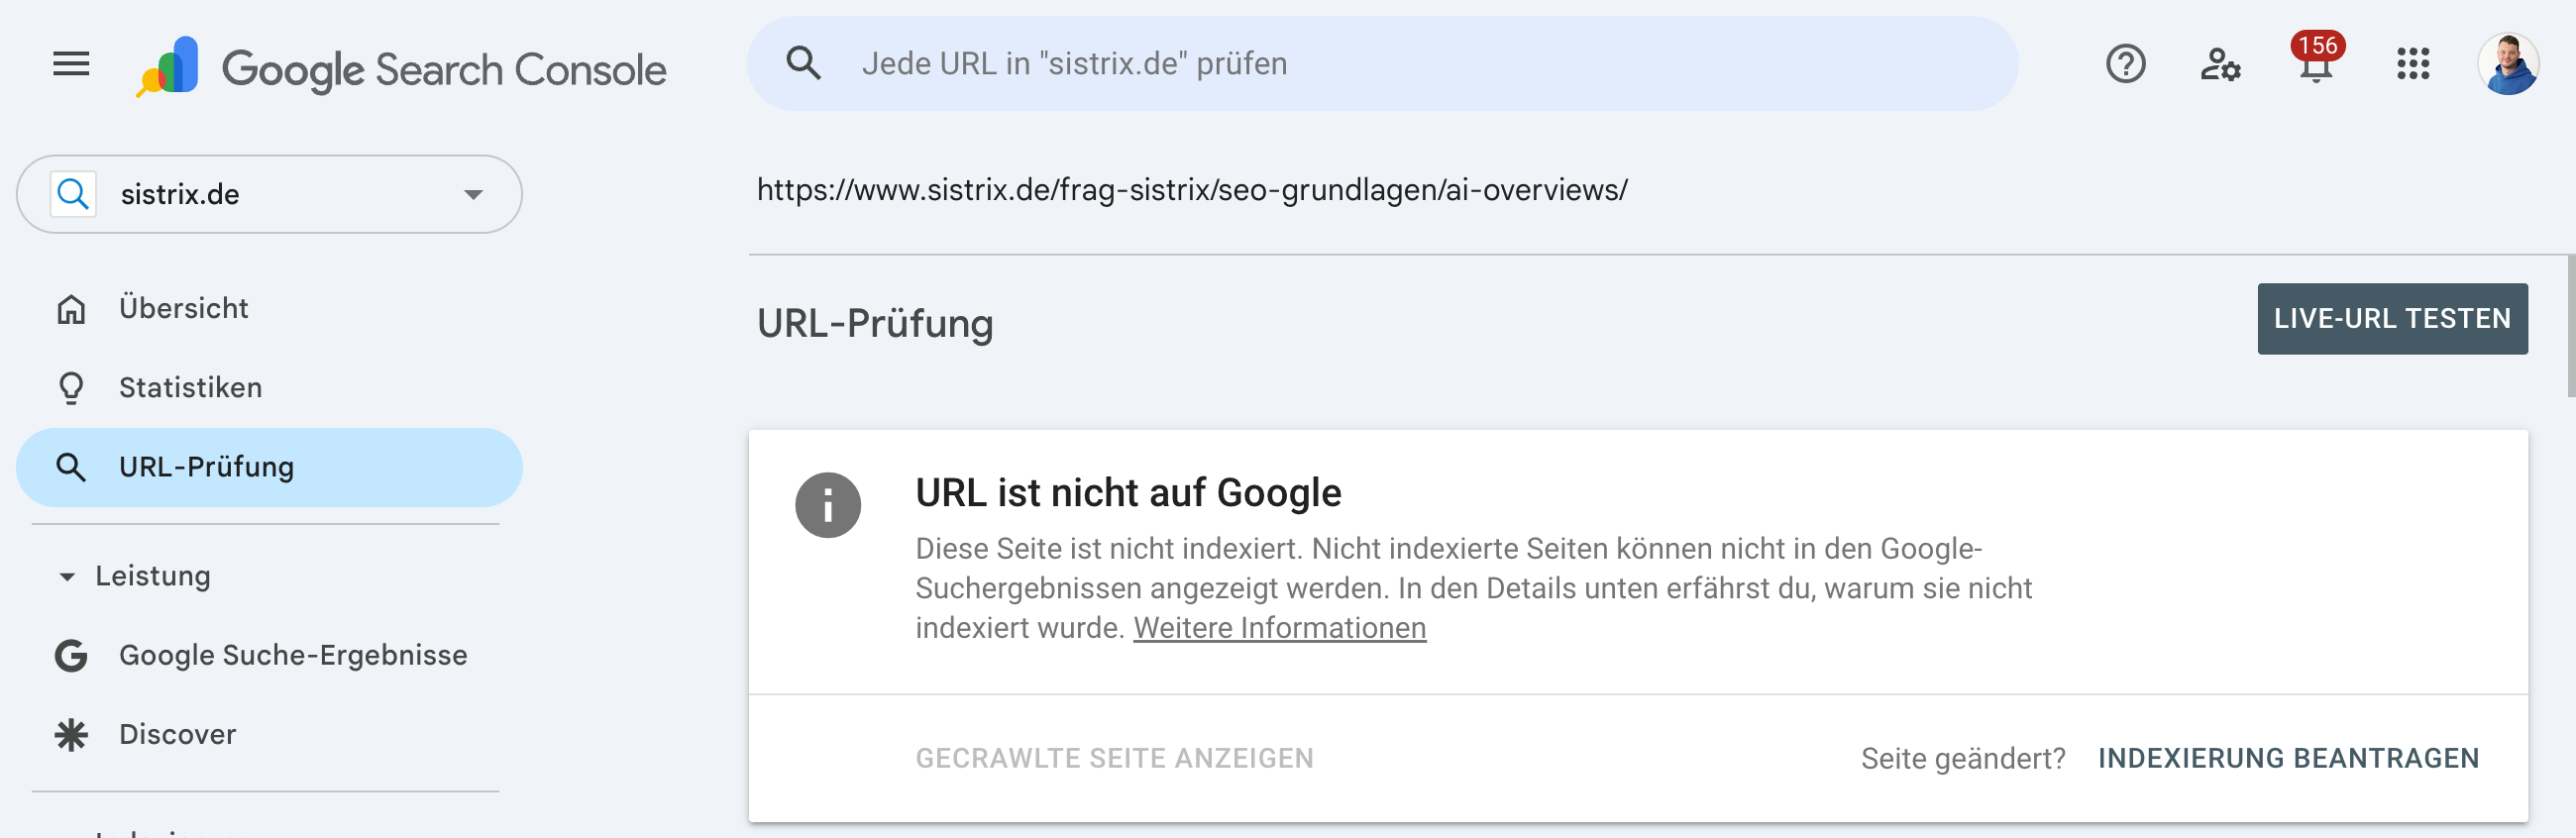Click the inspected sistrix.de URL text
The height and width of the screenshot is (838, 2576).
[x=1192, y=190]
